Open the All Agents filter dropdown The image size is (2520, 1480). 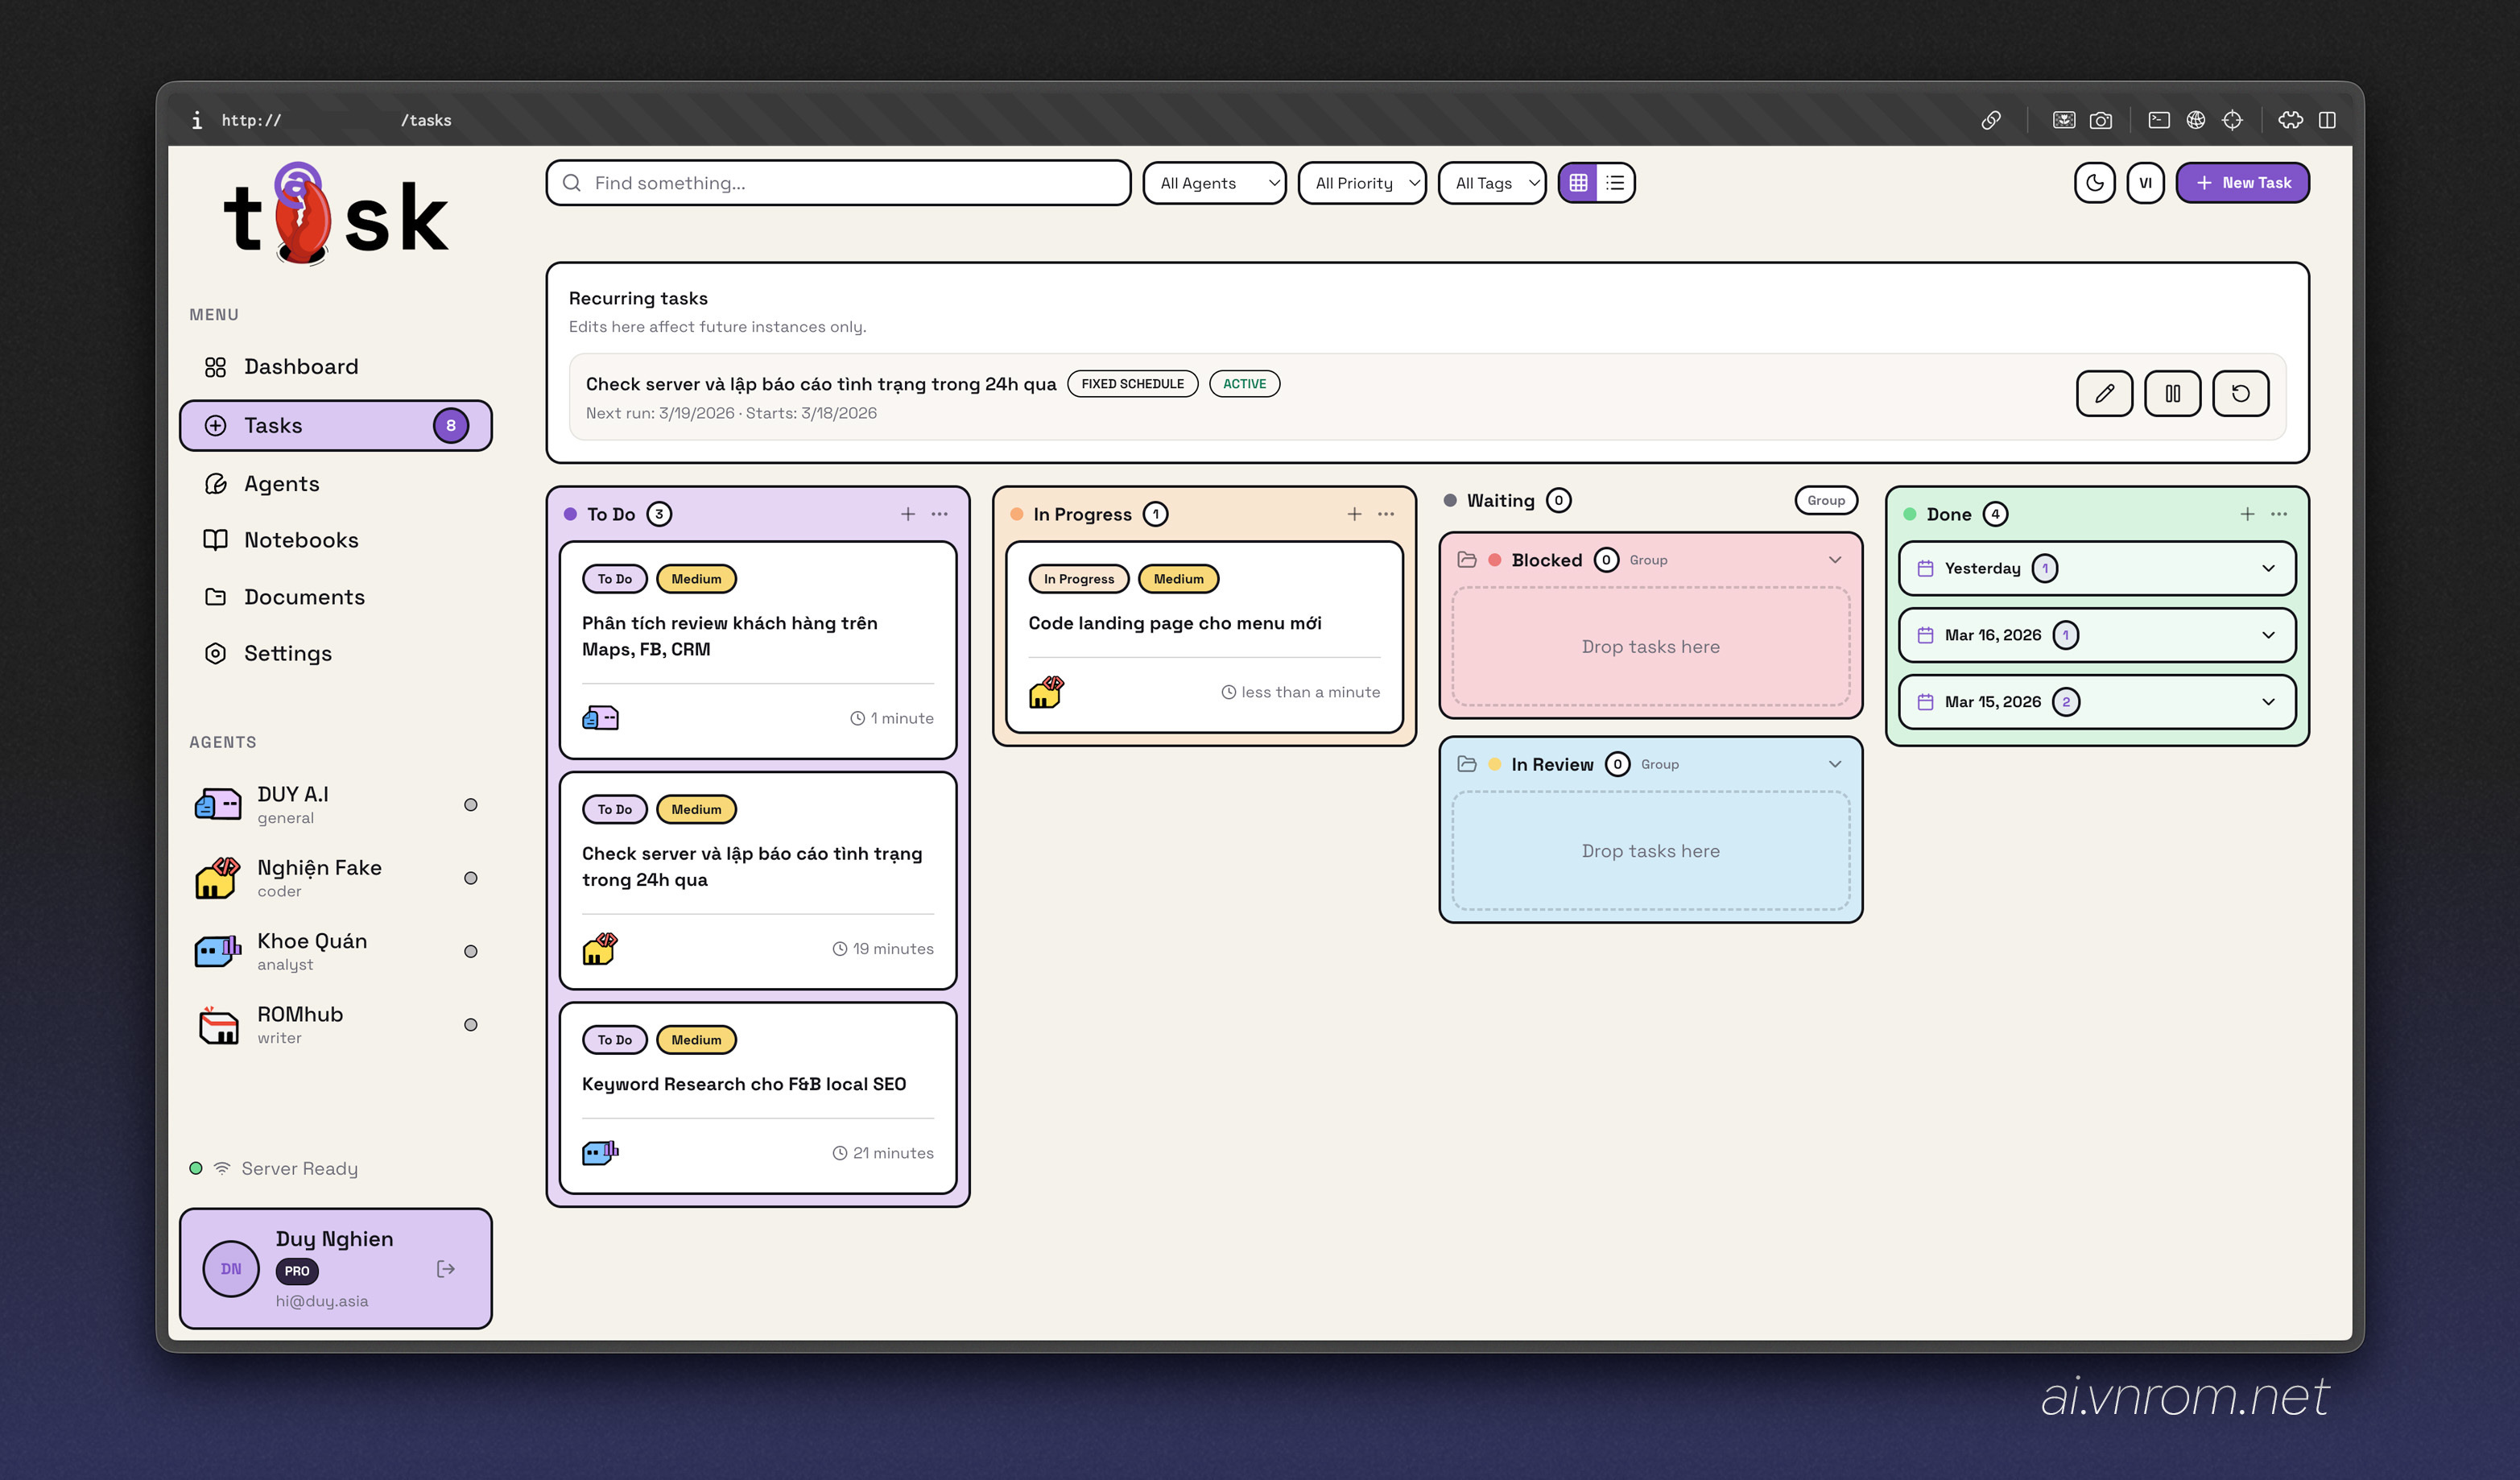pyautogui.click(x=1214, y=183)
